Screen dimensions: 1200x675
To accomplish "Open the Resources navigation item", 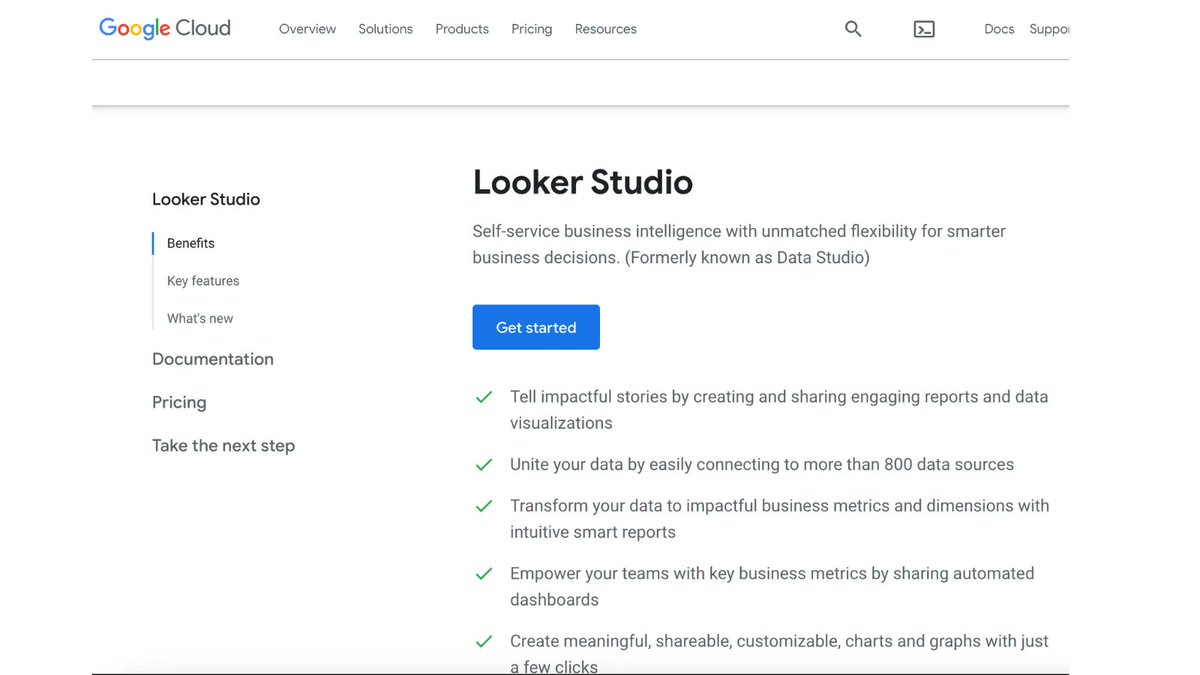I will (605, 28).
